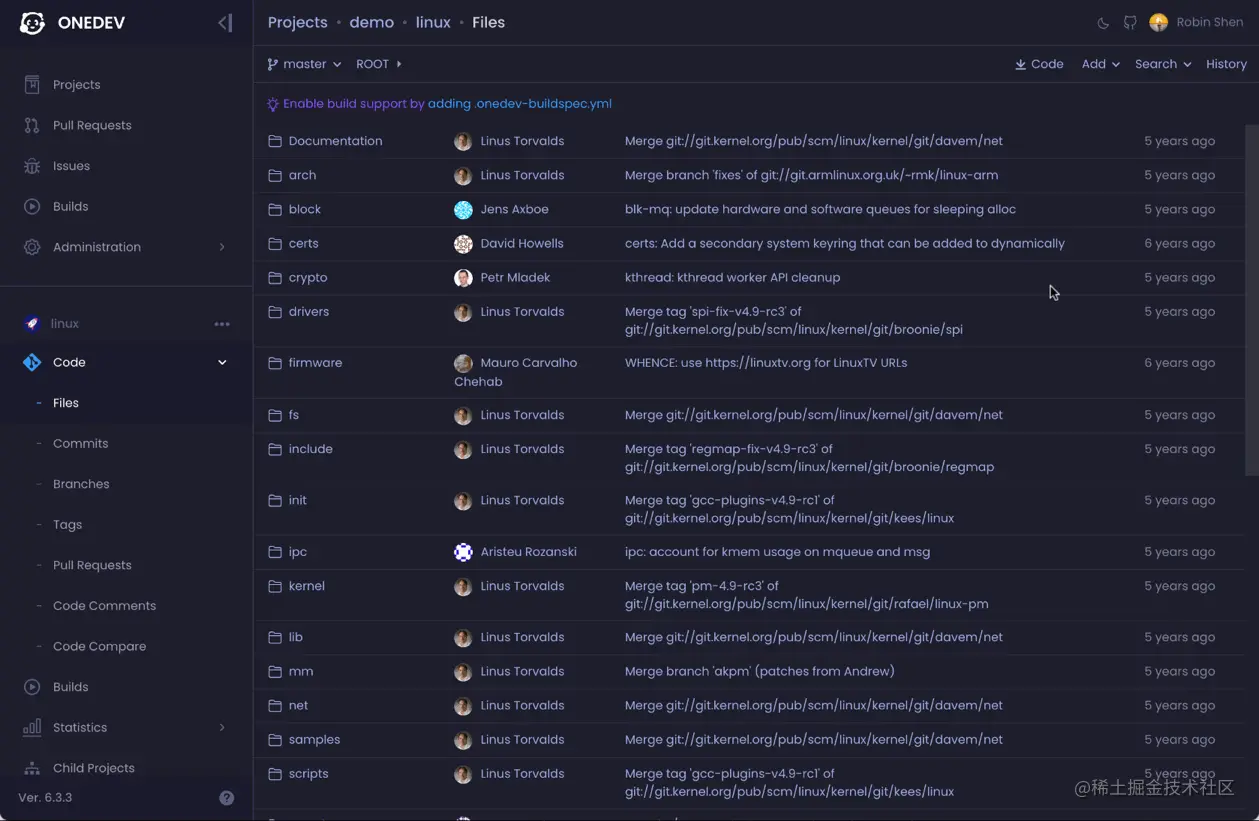Open the firmware folder
This screenshot has width=1259, height=821.
315,363
